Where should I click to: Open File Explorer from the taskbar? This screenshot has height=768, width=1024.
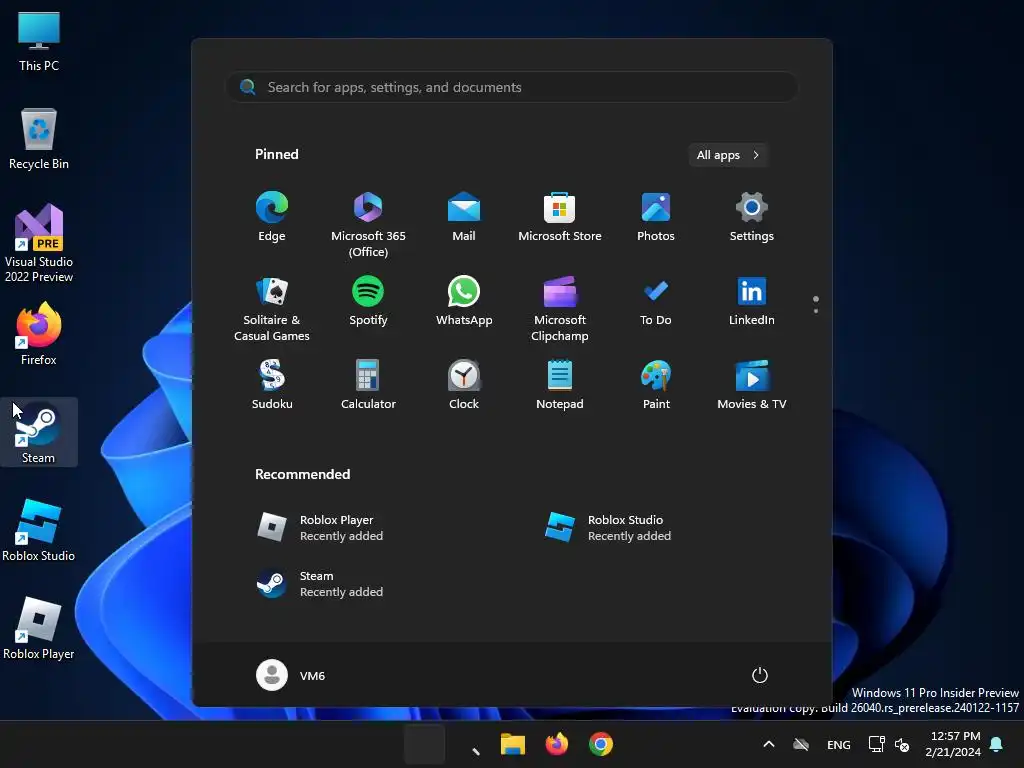pos(513,744)
